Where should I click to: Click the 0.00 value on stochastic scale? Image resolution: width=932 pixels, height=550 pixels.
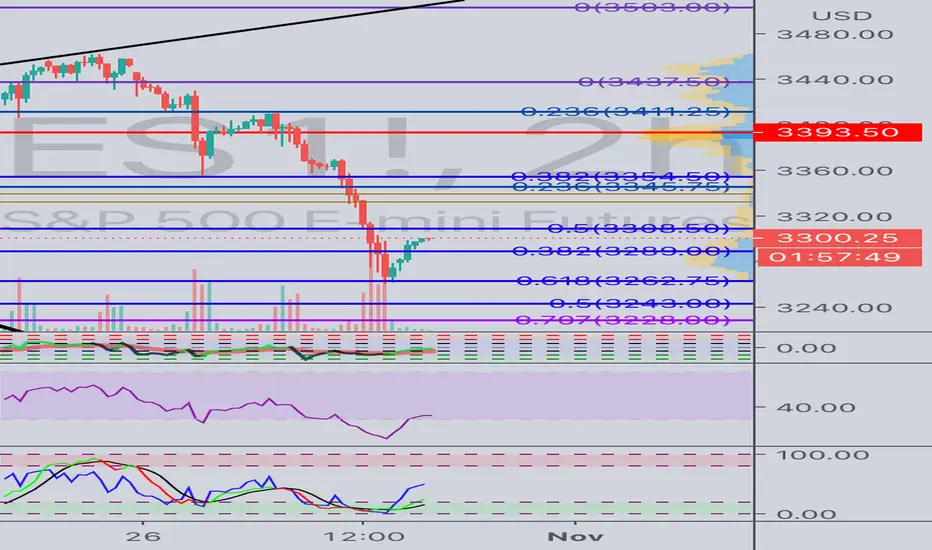pyautogui.click(x=806, y=514)
